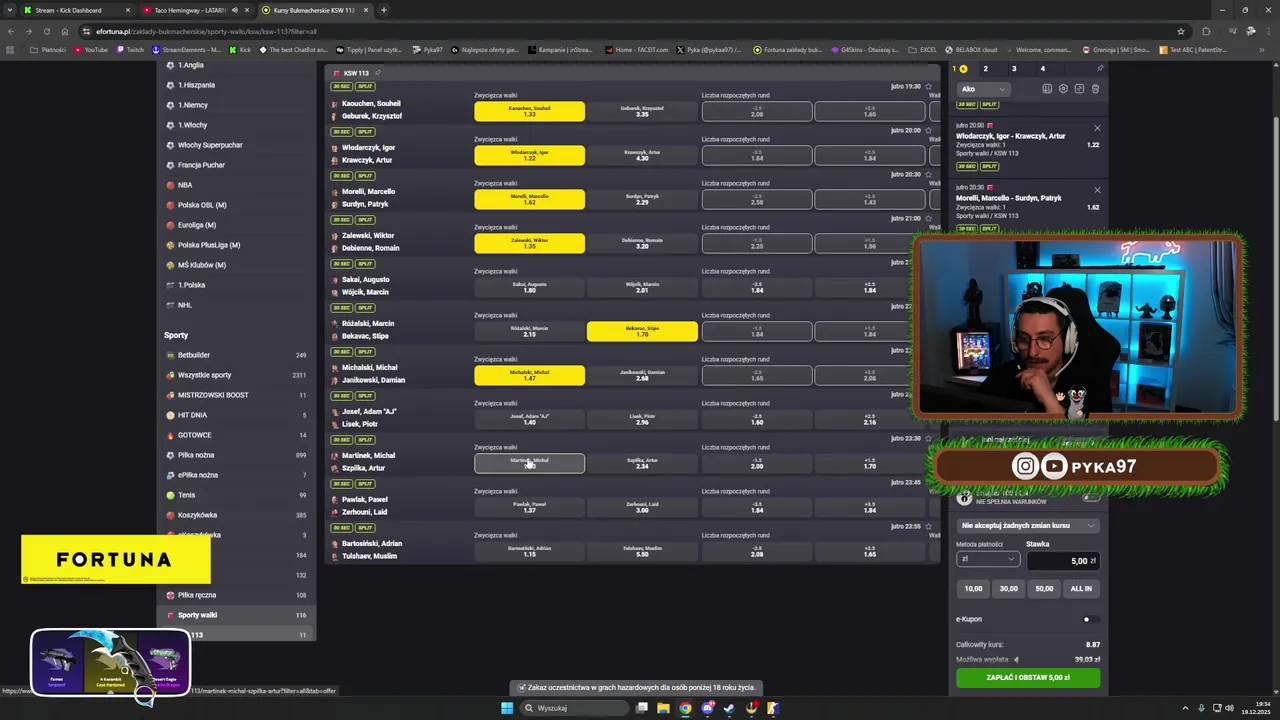Open Pawlak, Pawel vs Zerhouni fight link

(x=365, y=505)
